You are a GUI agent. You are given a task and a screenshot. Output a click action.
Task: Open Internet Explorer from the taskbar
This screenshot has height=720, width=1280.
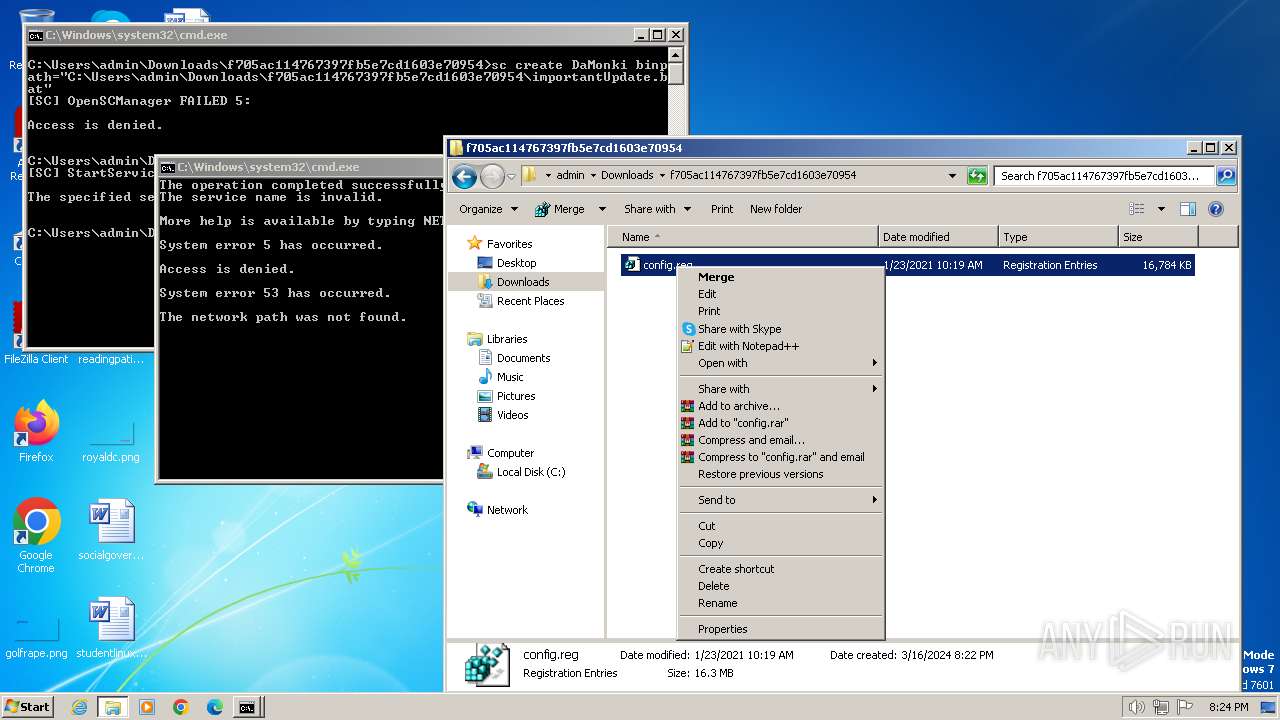(x=79, y=707)
